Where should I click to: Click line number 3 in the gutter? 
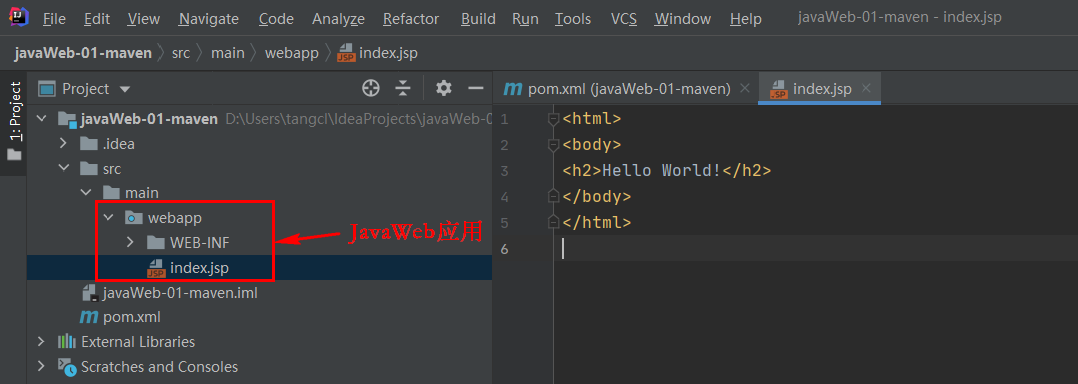tap(505, 171)
